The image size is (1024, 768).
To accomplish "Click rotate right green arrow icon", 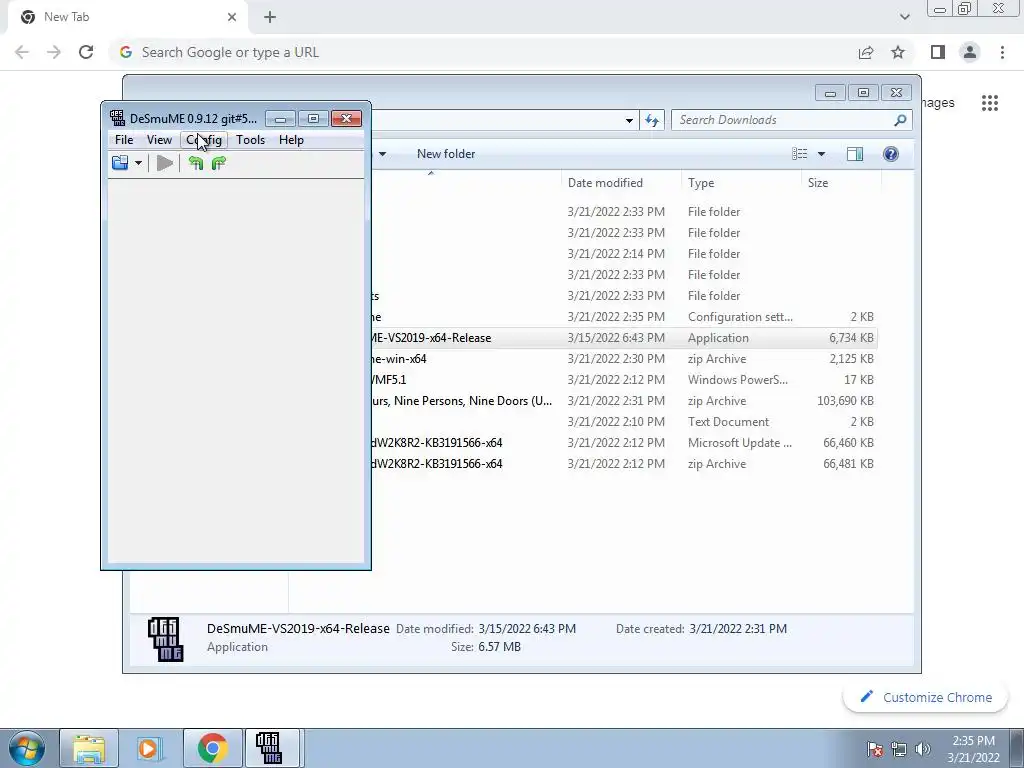I will (x=218, y=163).
